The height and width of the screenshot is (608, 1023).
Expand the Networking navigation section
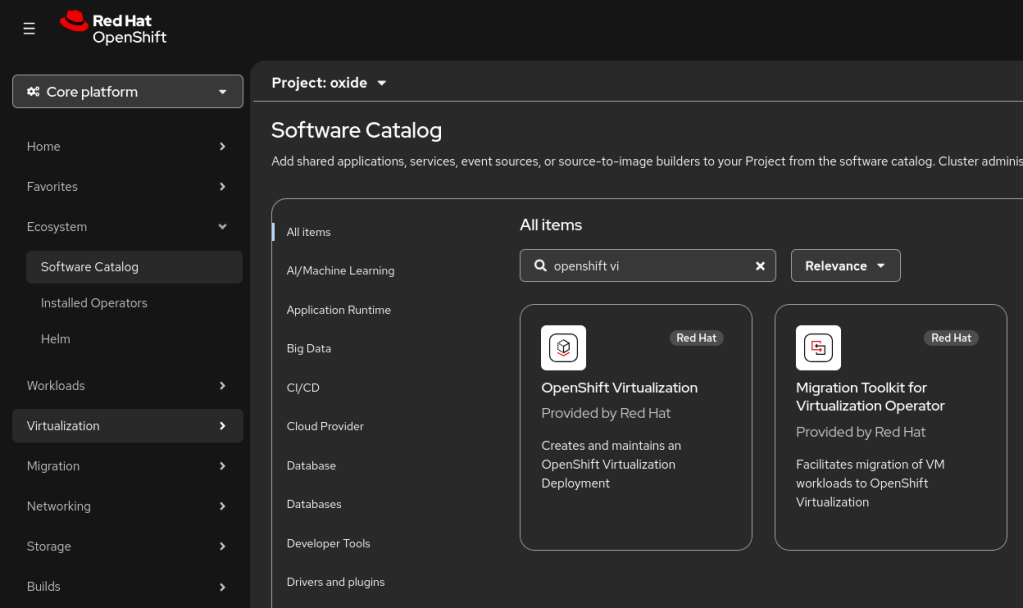pyautogui.click(x=127, y=506)
